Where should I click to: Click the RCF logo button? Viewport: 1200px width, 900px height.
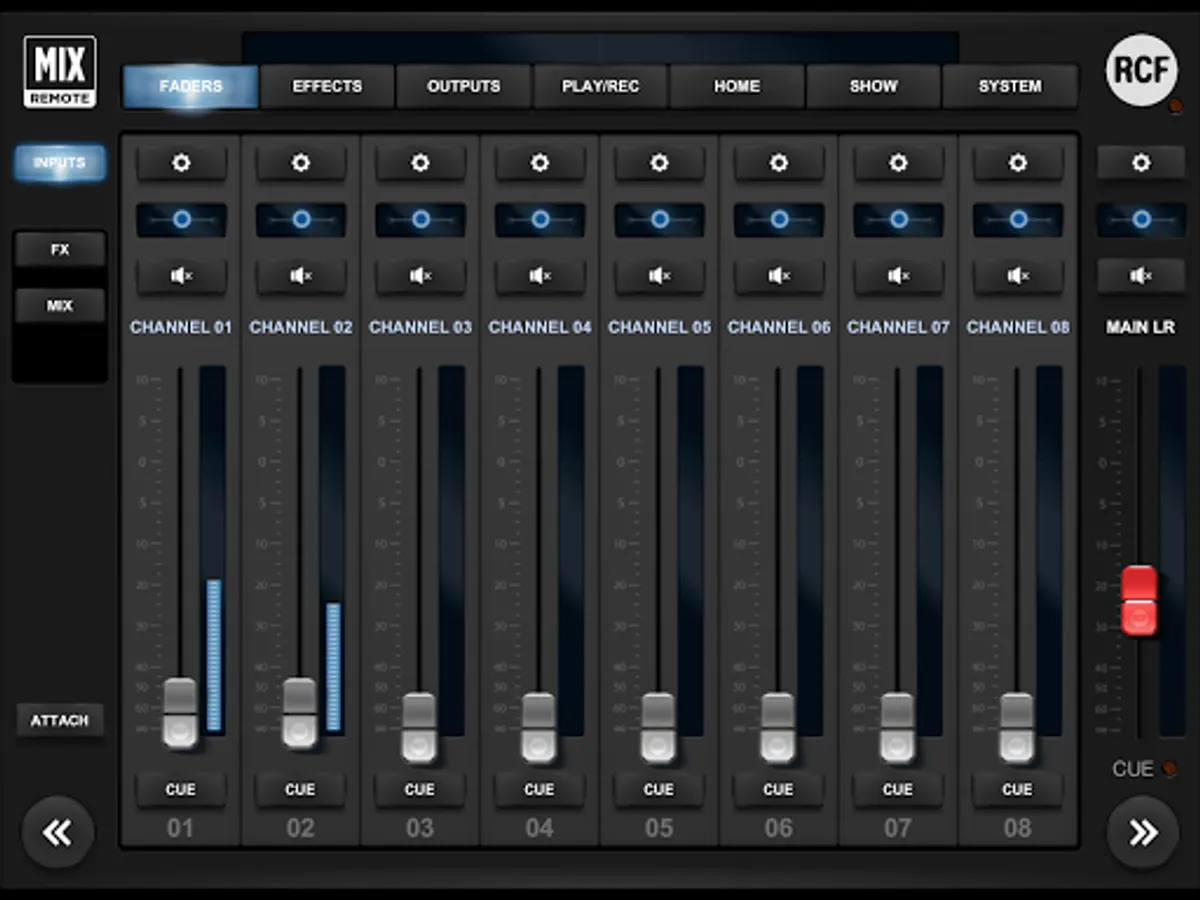click(x=1141, y=70)
